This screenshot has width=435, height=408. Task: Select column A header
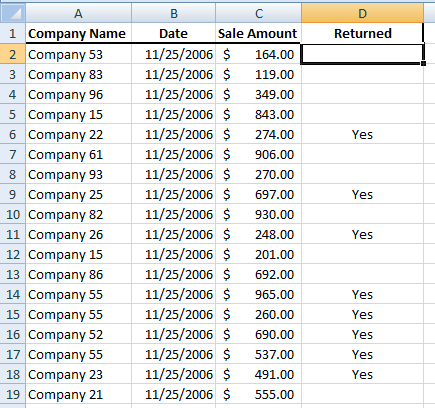78,13
